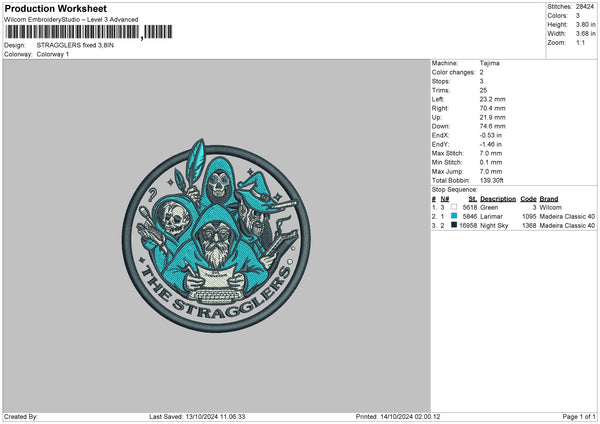The width and height of the screenshot is (600, 424).
Task: Click the Height value 3.80 in
Action: coord(585,24)
